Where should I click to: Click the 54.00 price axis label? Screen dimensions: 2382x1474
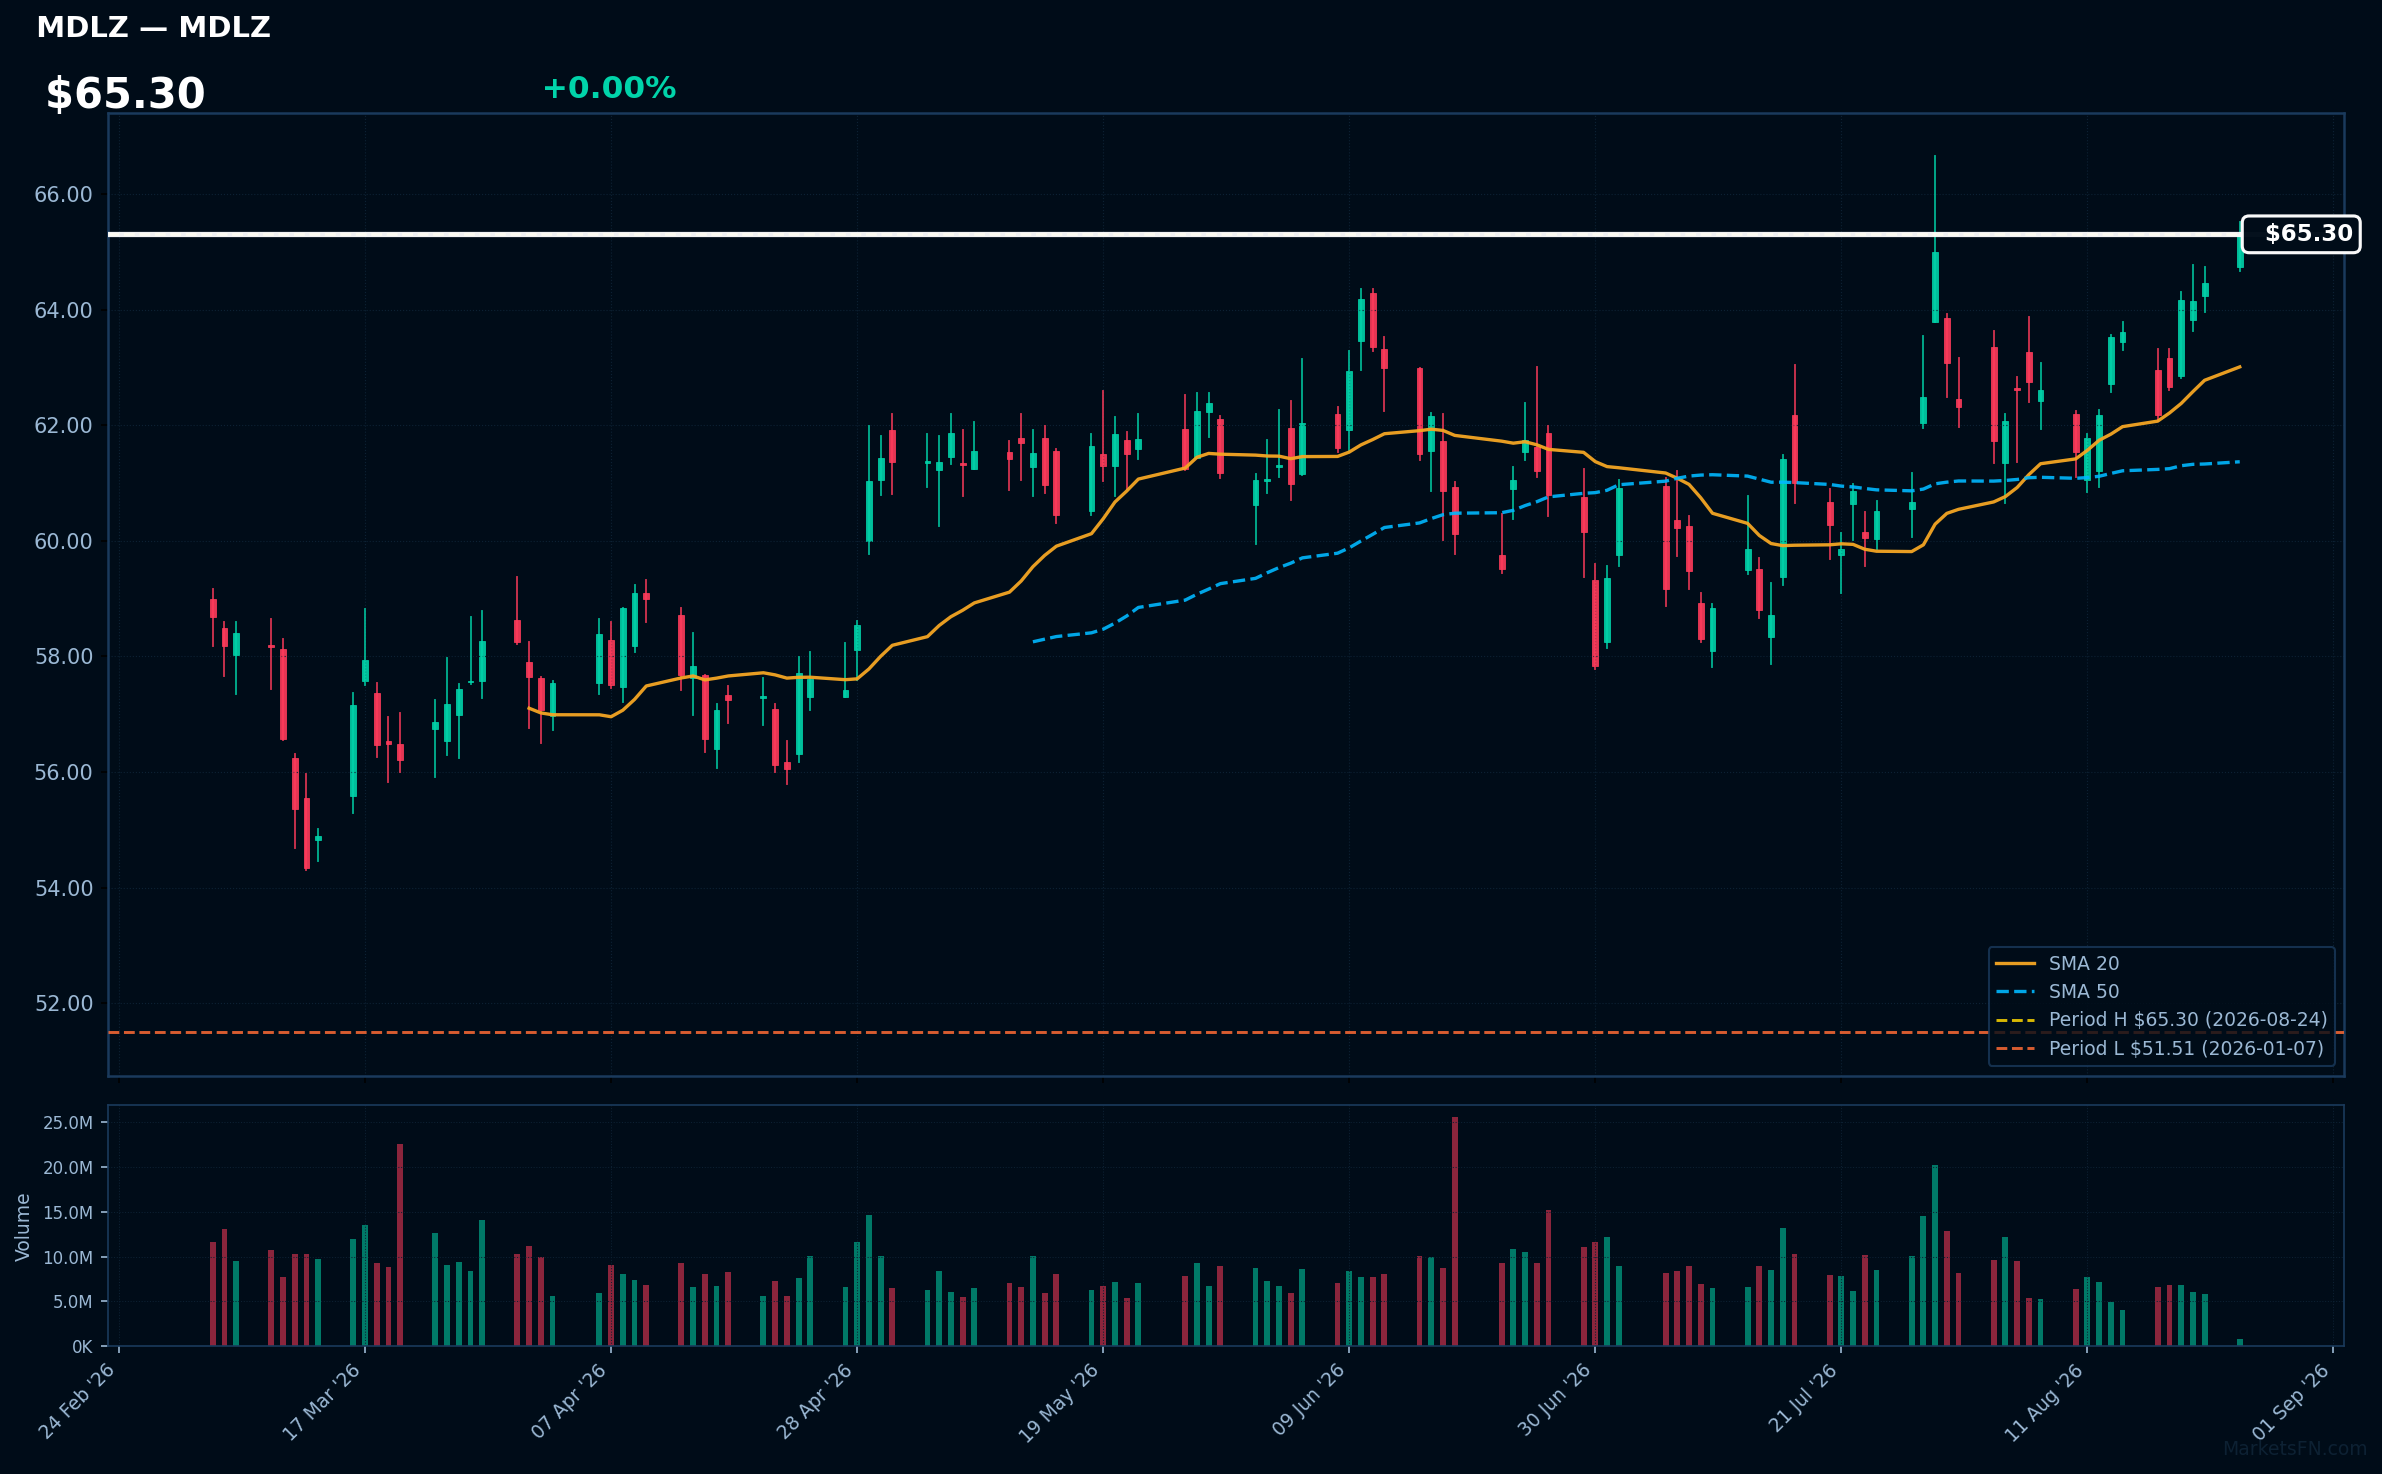[63, 889]
